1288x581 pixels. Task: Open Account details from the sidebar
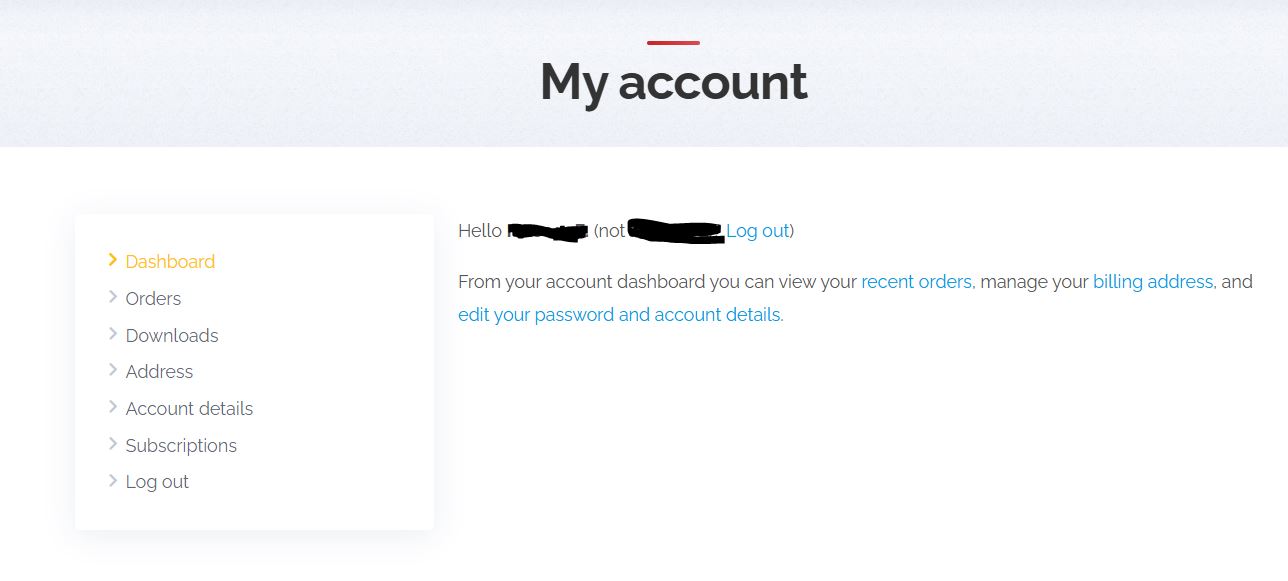(x=189, y=408)
